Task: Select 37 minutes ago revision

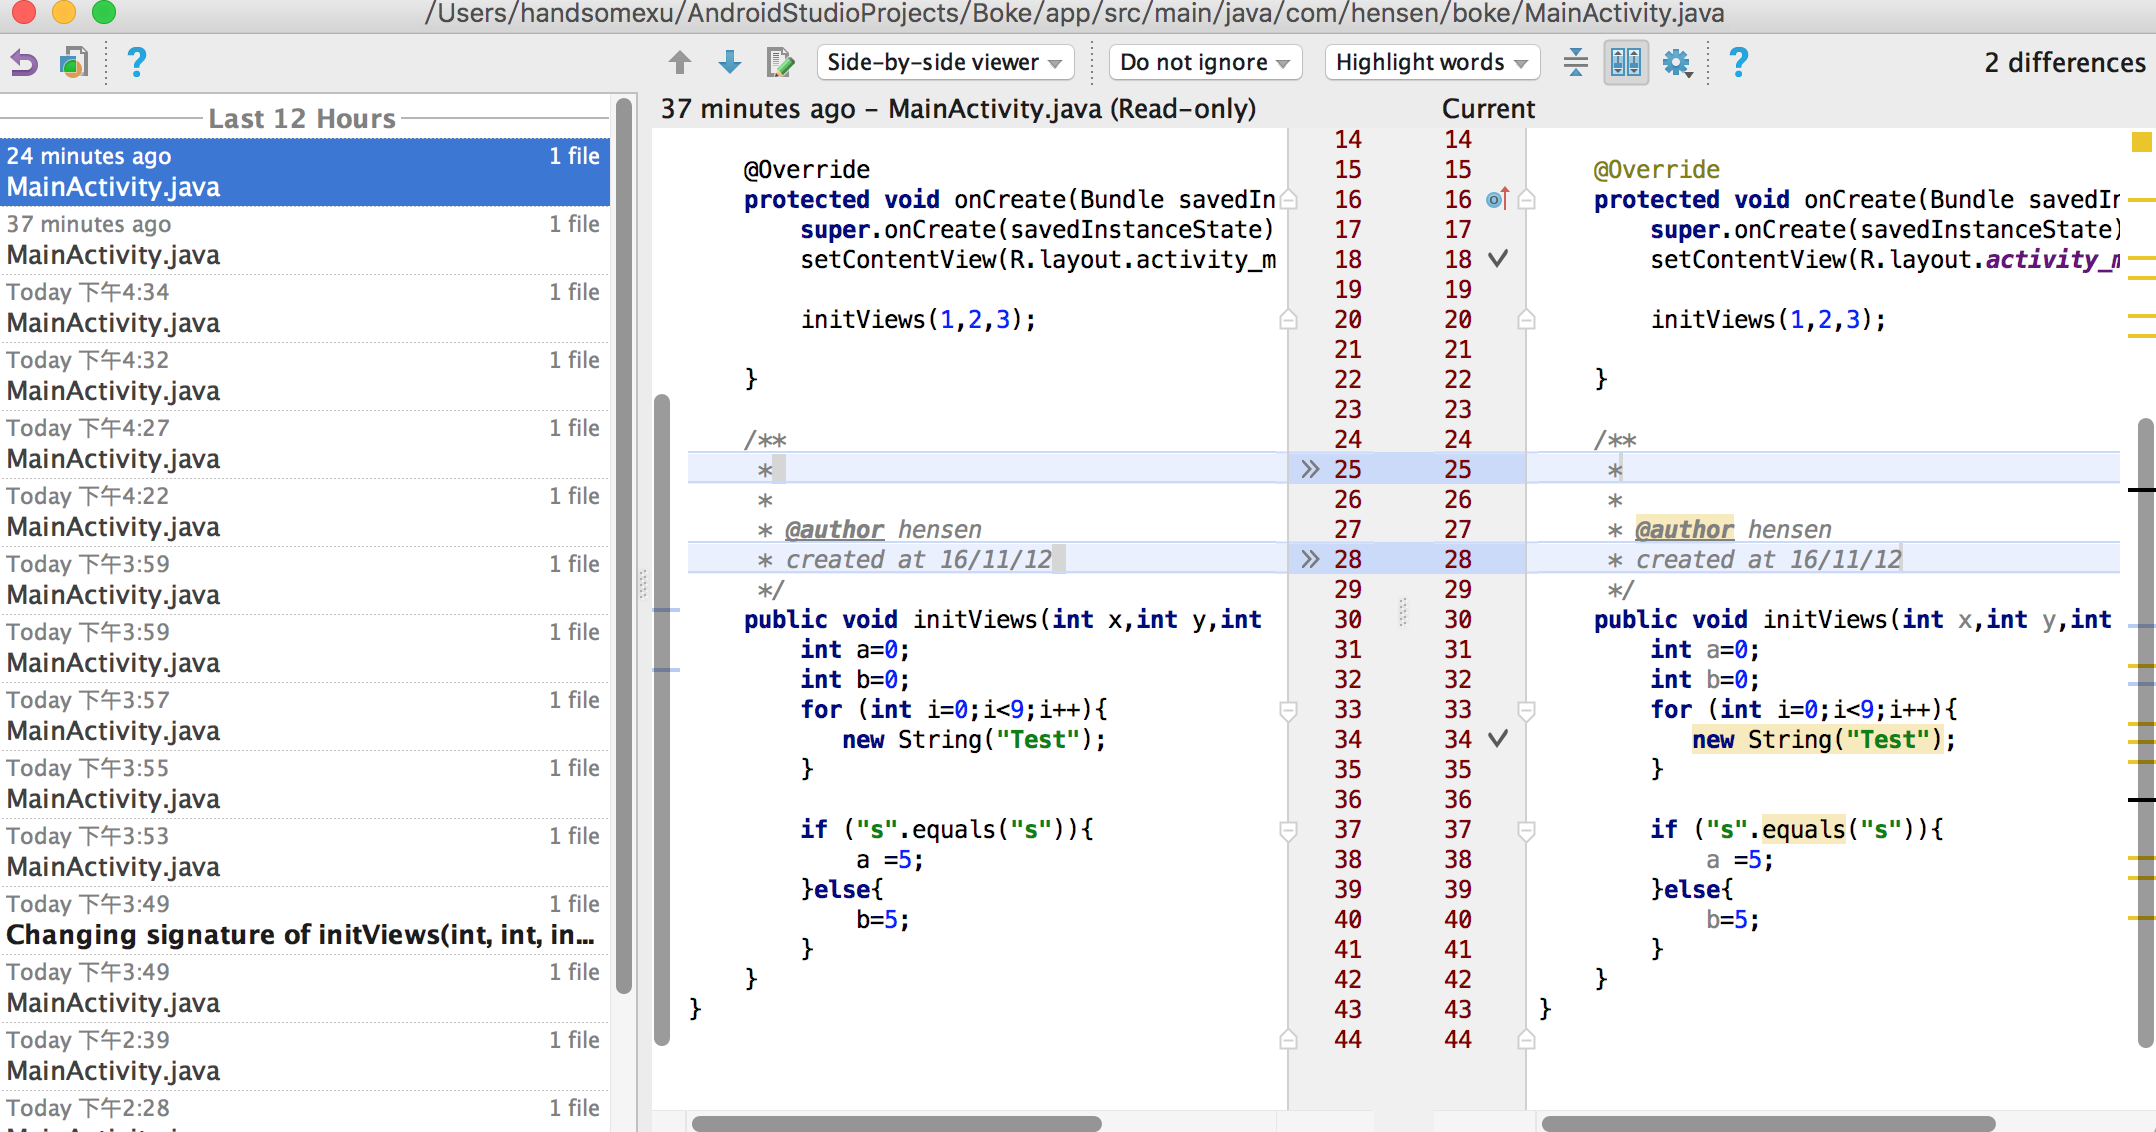Action: click(304, 240)
